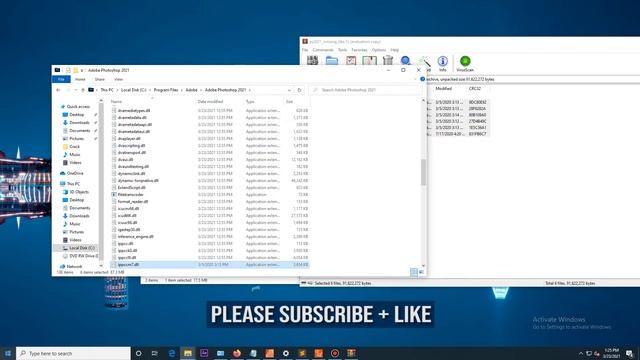
Task: Open Windows Start menu
Action: pyautogui.click(x=8, y=353)
